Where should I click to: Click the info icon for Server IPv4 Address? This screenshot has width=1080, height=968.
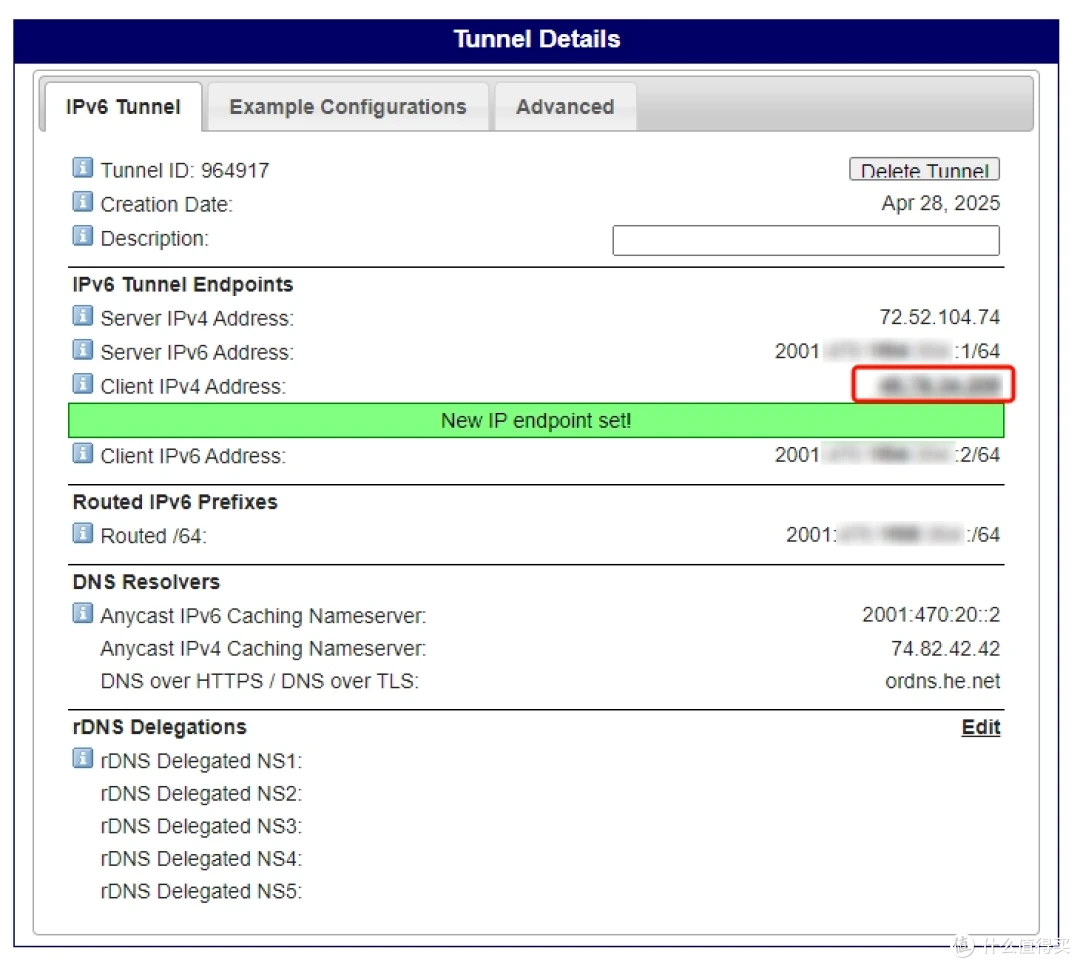coord(82,315)
